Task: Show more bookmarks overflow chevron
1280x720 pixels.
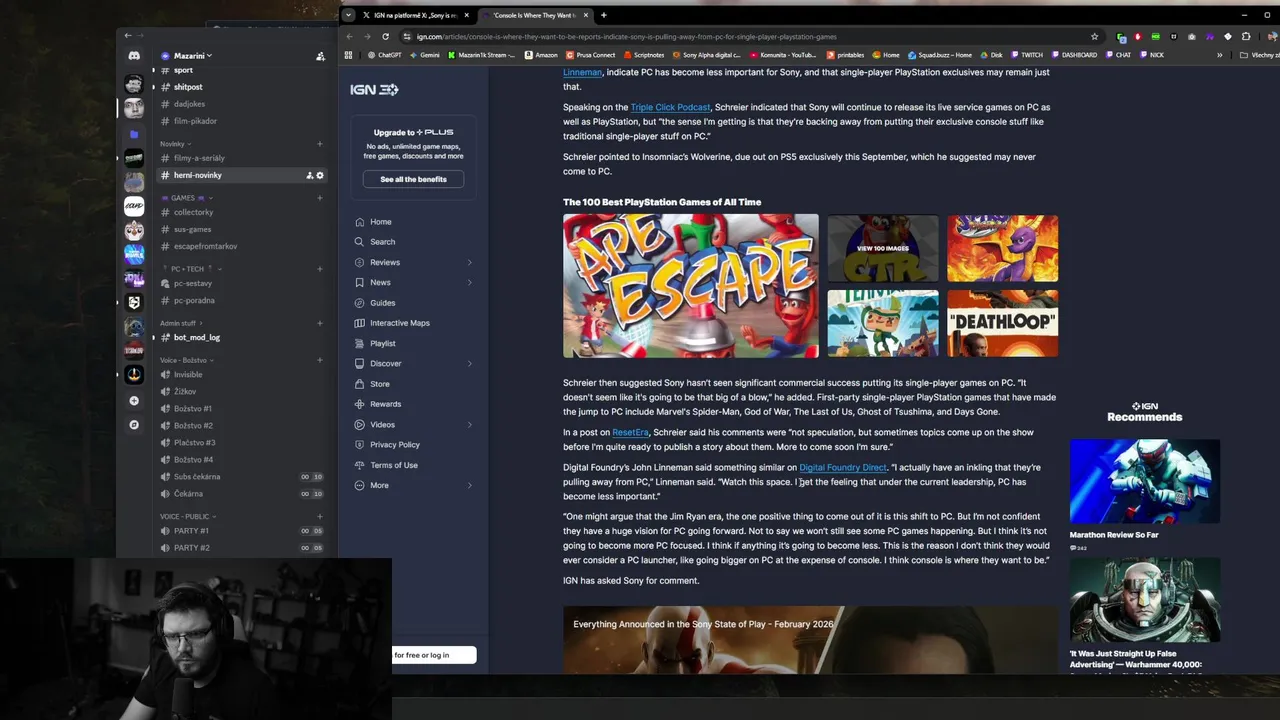Action: click(1219, 55)
